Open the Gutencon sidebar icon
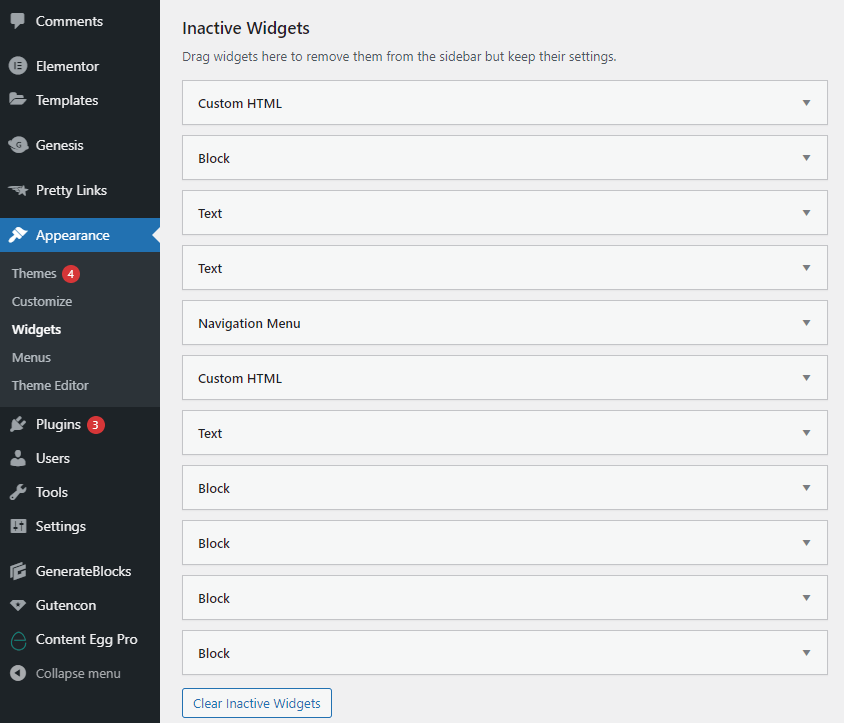 (x=17, y=605)
